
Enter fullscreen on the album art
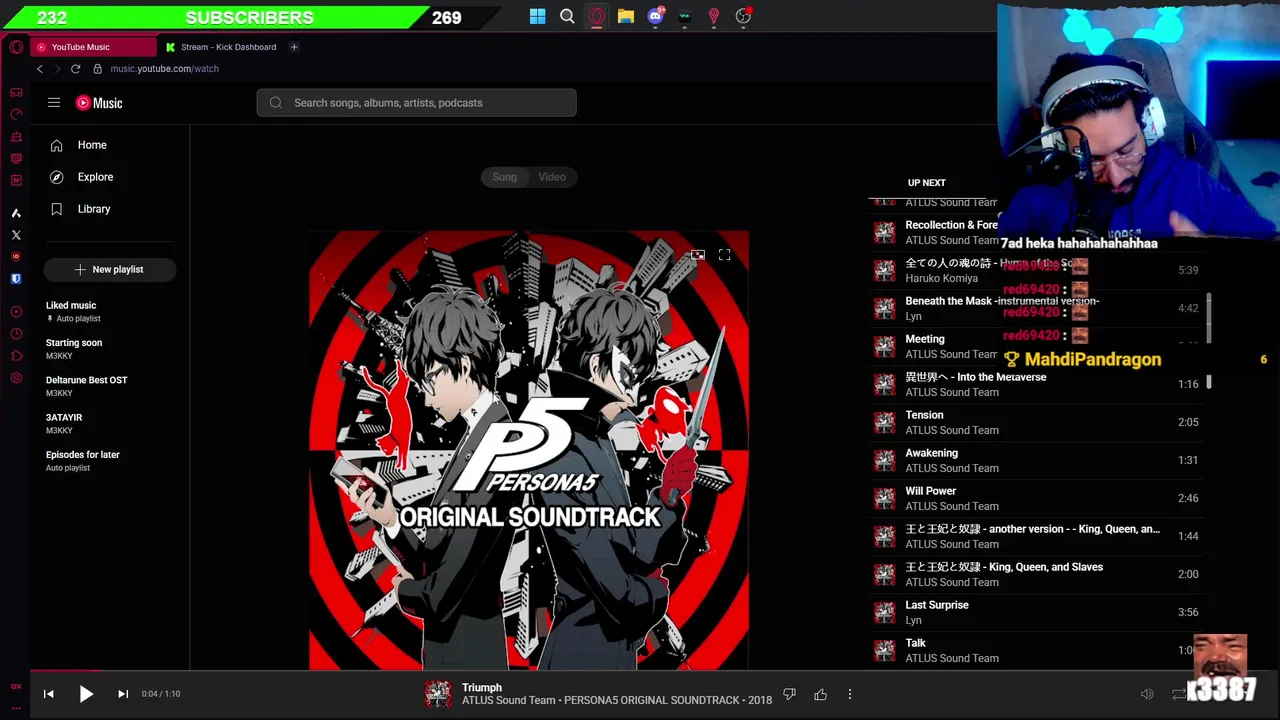[724, 256]
